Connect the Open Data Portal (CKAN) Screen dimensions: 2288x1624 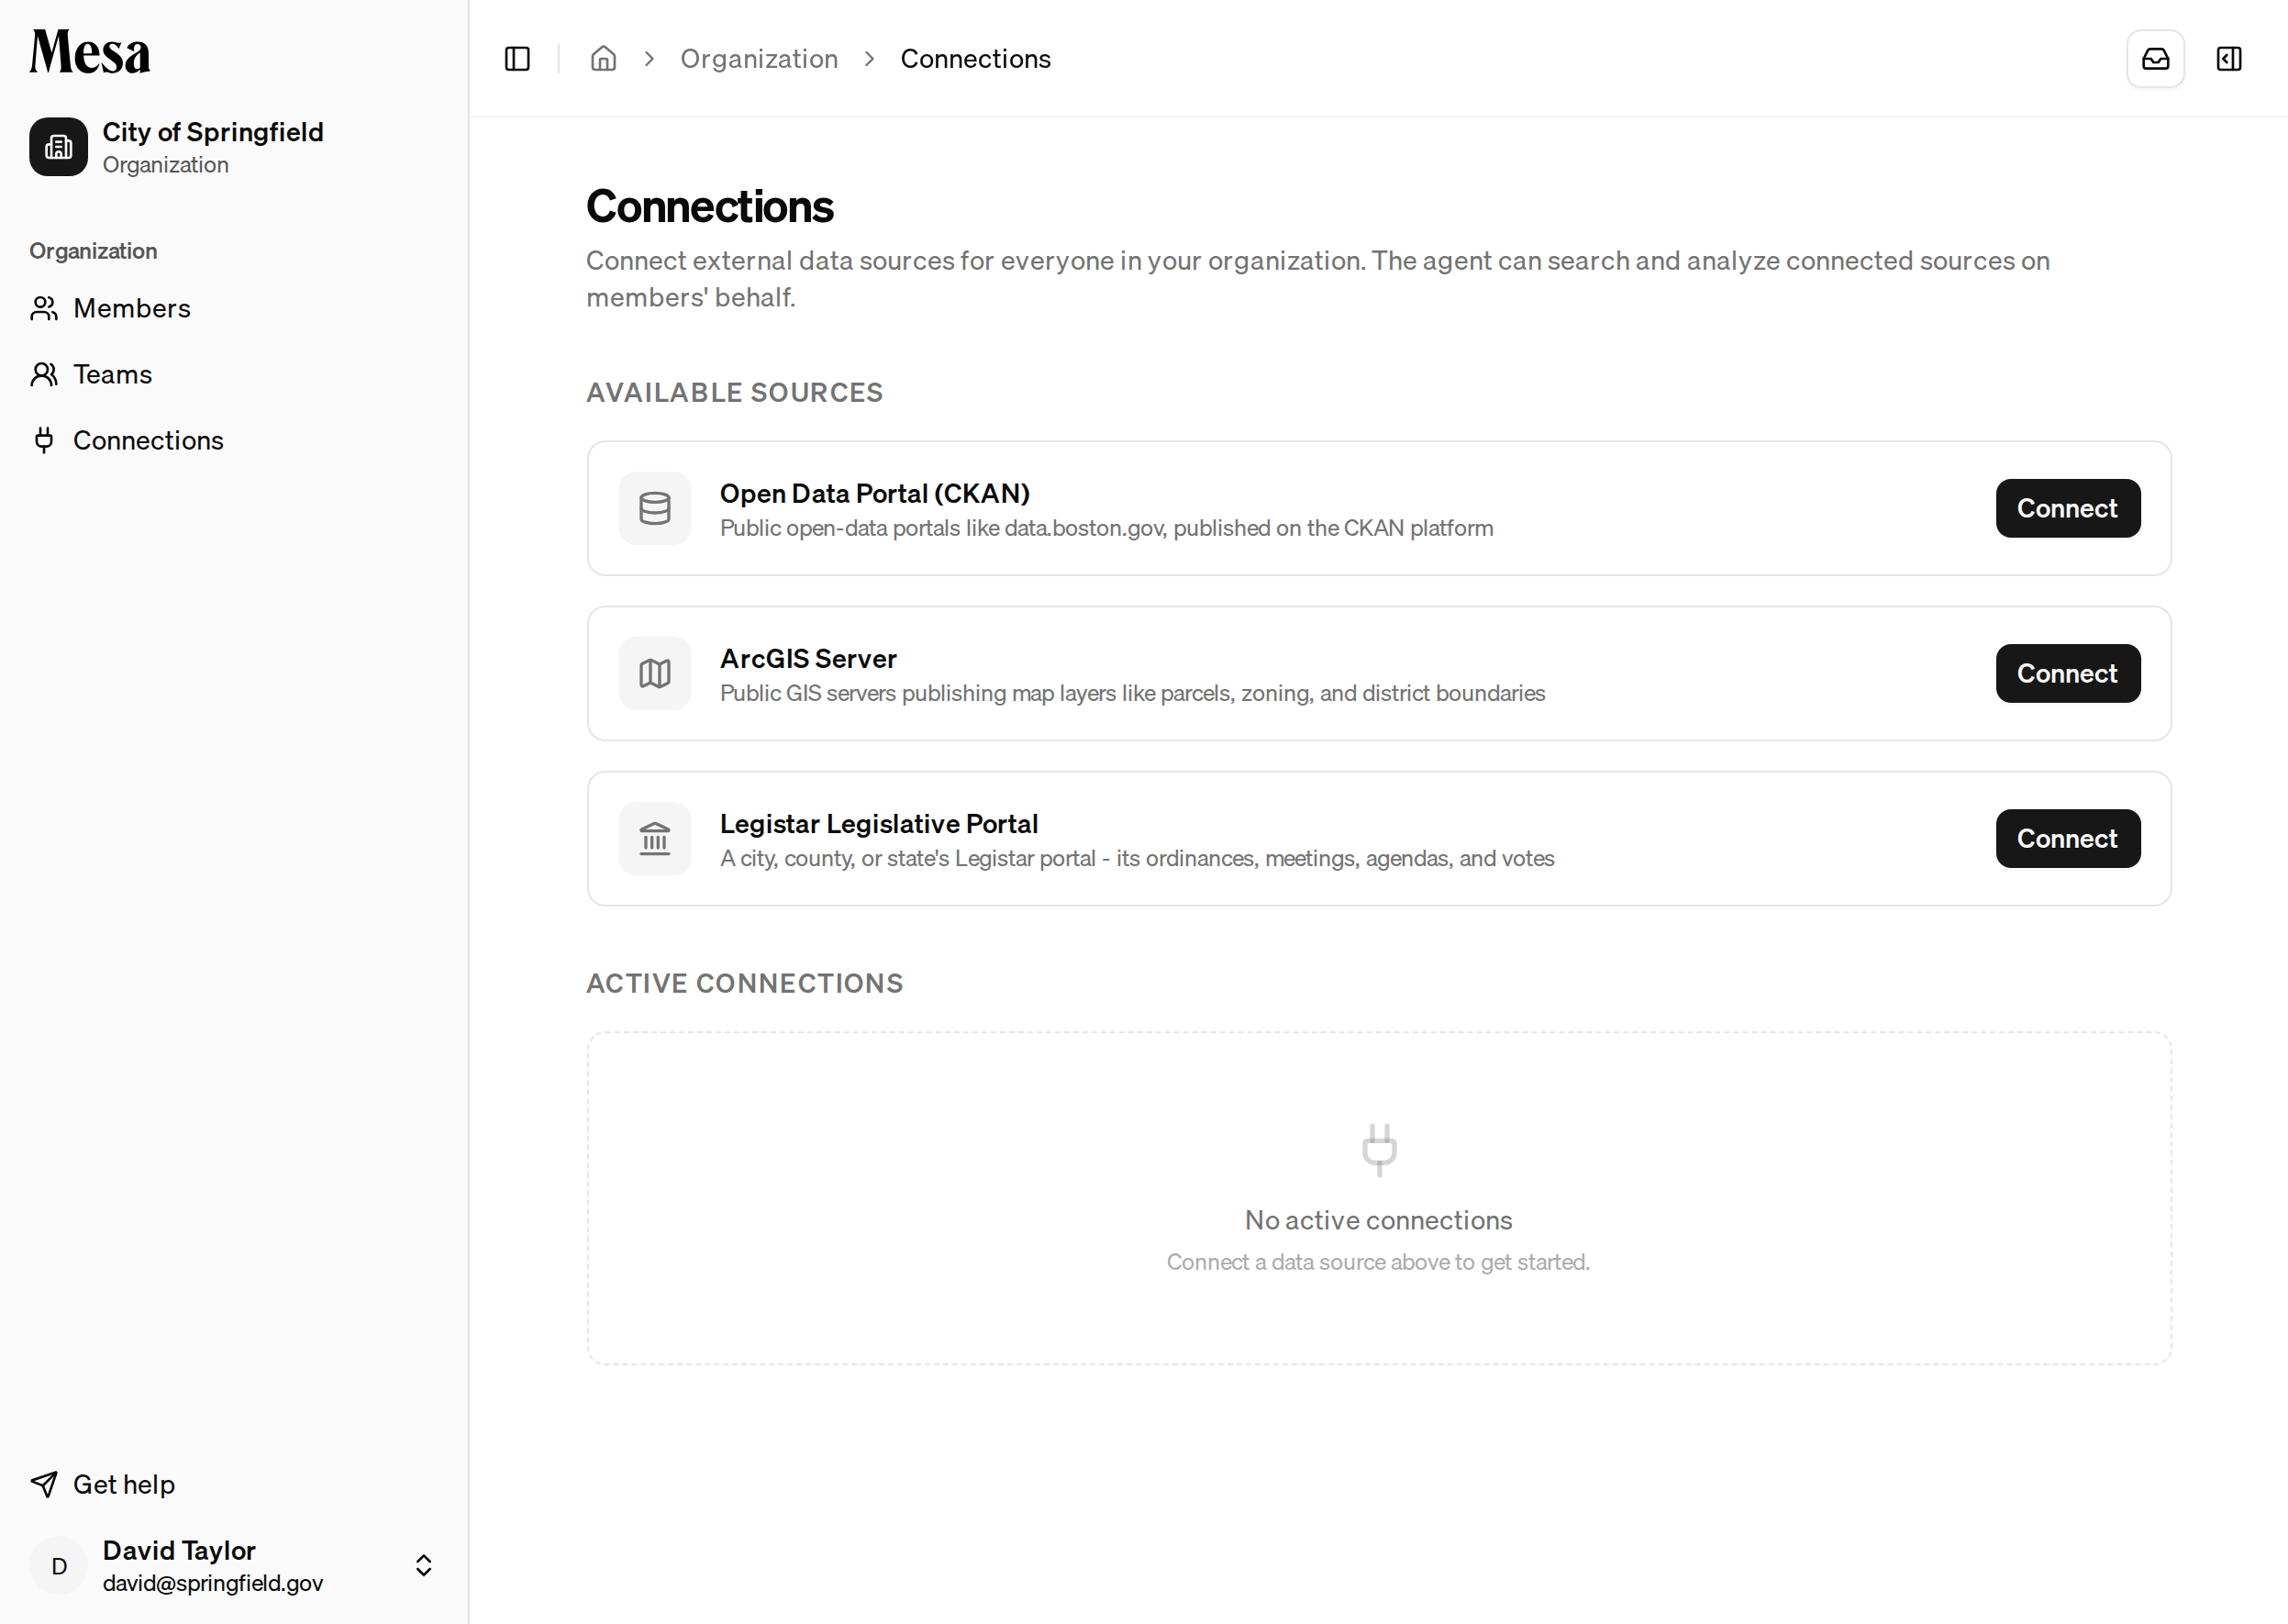[x=2068, y=508]
